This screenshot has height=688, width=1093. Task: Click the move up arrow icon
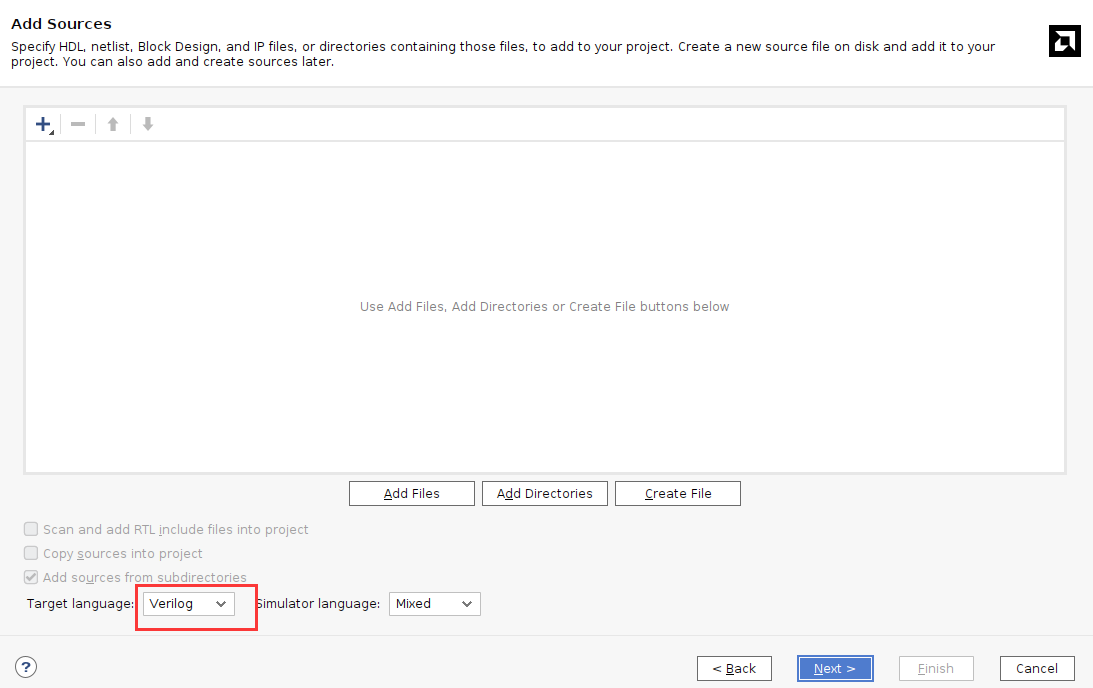point(113,125)
